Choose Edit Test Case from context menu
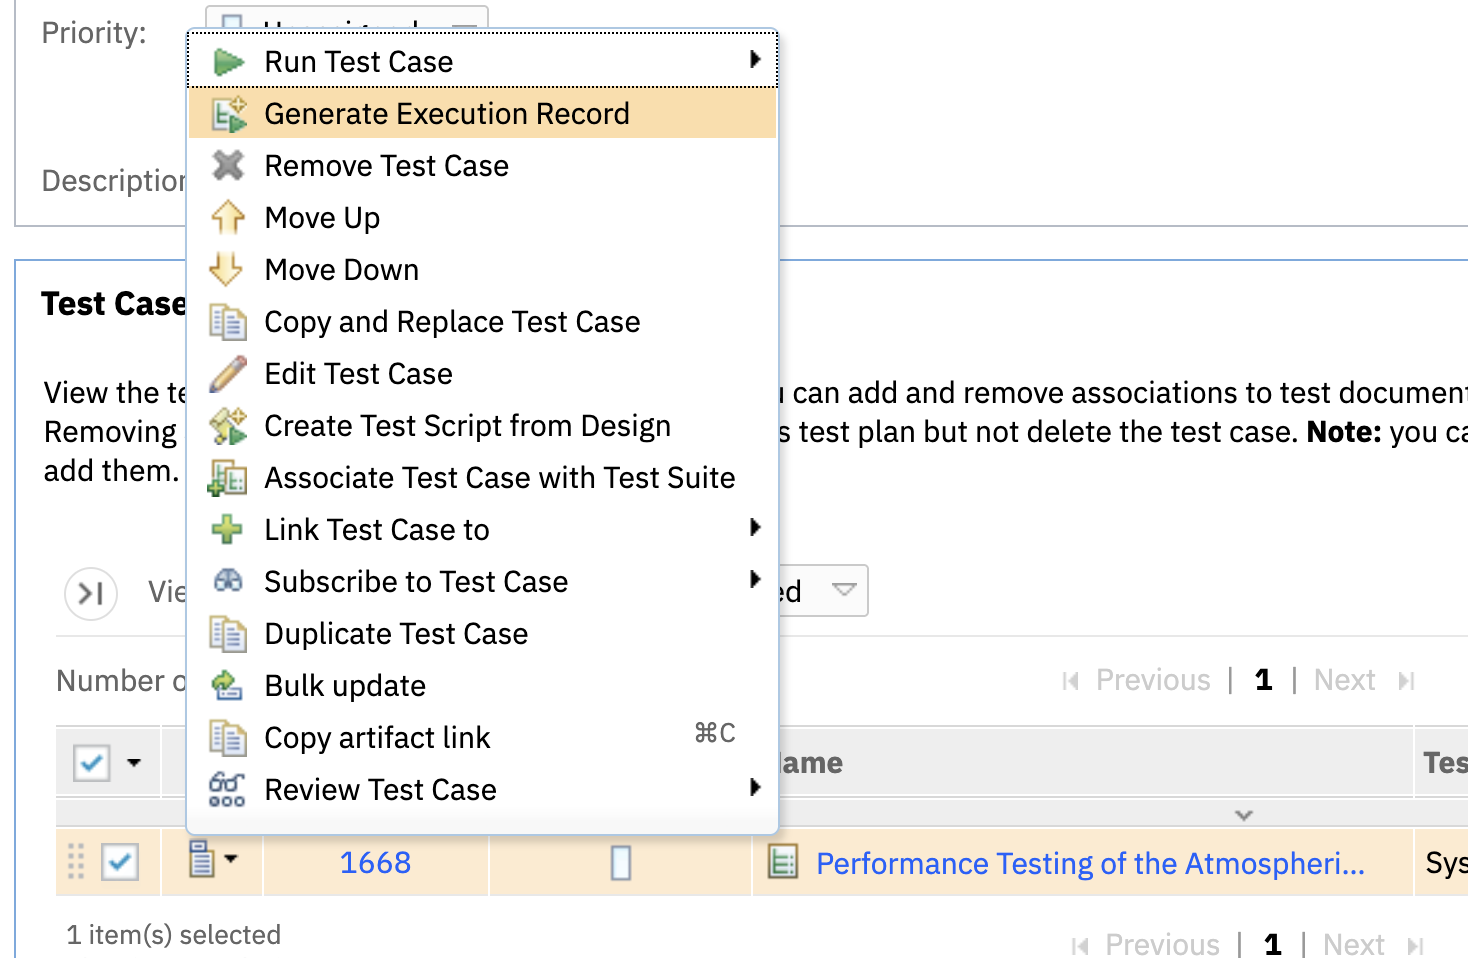The width and height of the screenshot is (1468, 958). [x=482, y=374]
